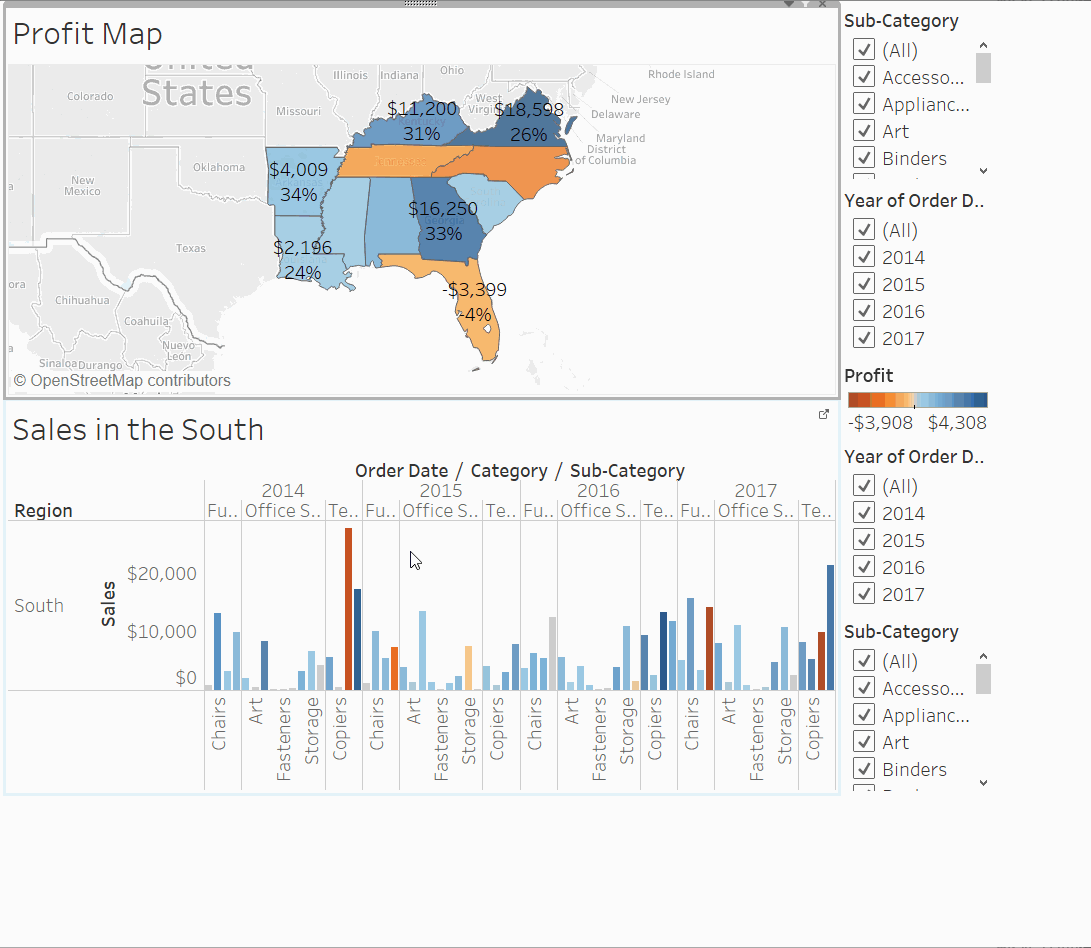Select the 2015 column header in the bar chart
This screenshot has height=948, width=1091.
coord(440,491)
